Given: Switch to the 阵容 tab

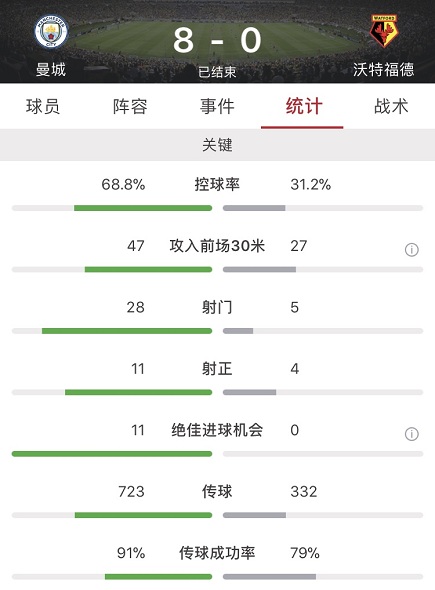Looking at the screenshot, I should coord(130,106).
